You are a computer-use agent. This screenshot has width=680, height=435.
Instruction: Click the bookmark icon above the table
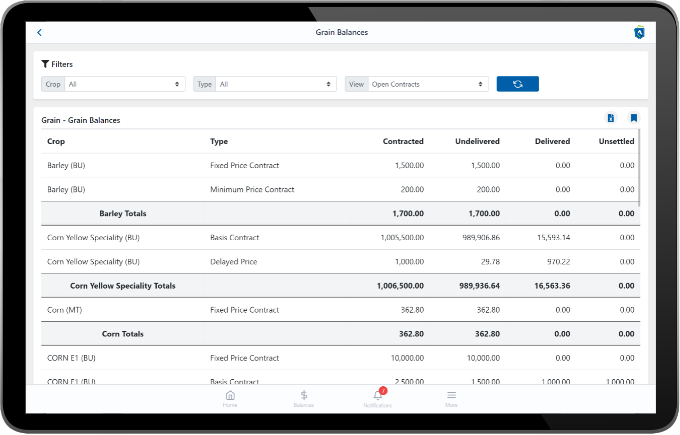coord(633,119)
